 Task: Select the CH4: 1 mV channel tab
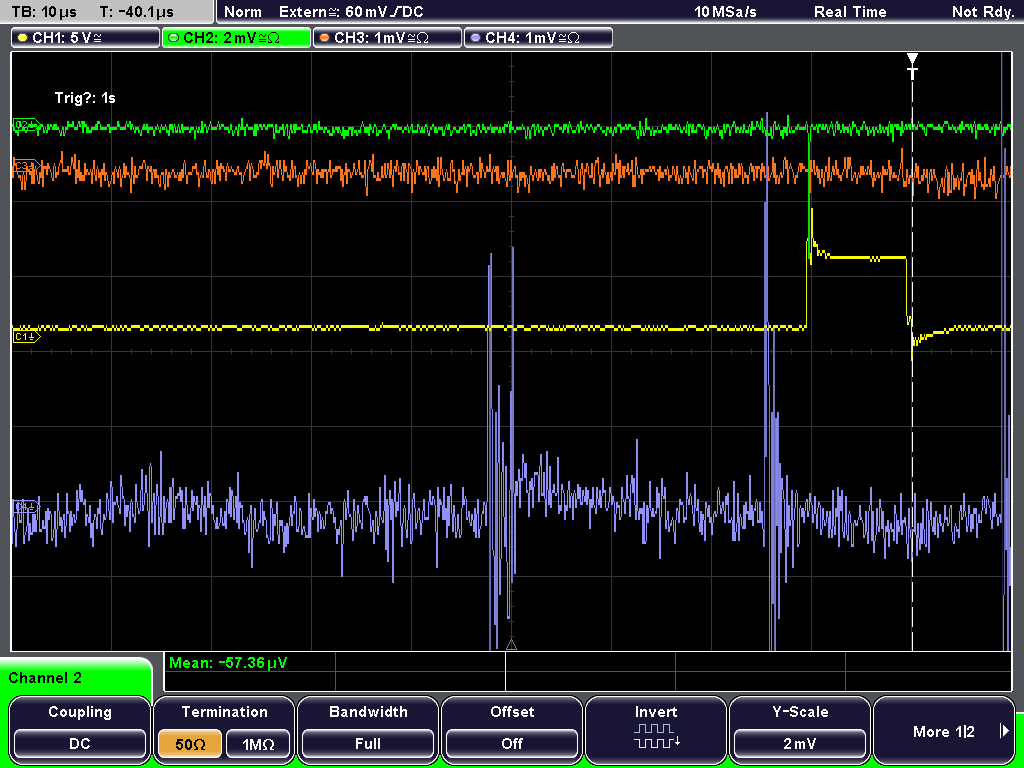click(538, 38)
